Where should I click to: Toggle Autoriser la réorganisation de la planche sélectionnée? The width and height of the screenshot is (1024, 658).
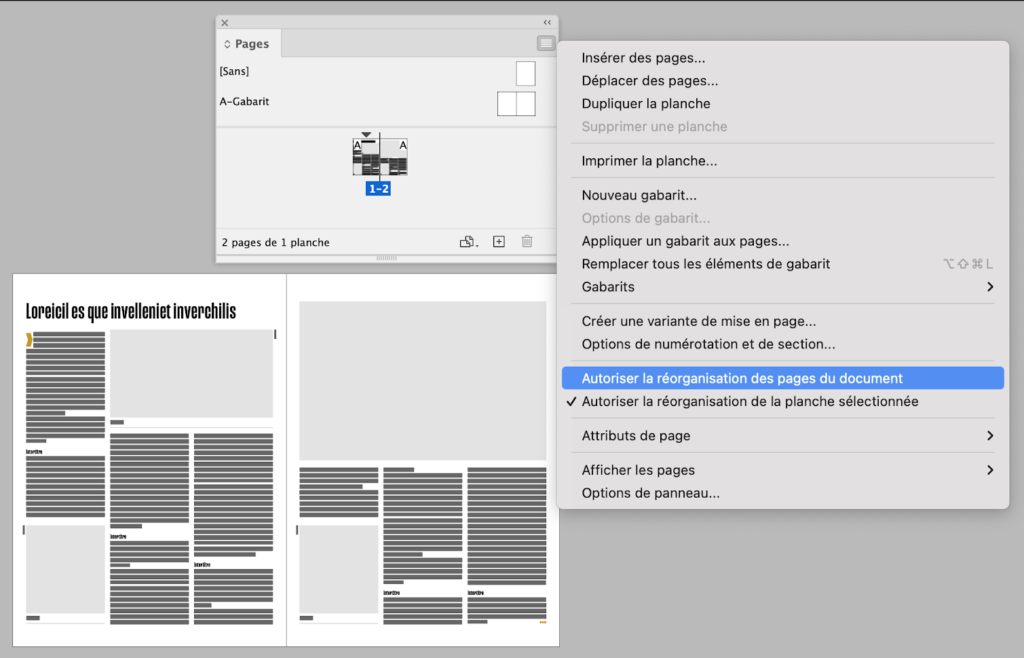(749, 402)
